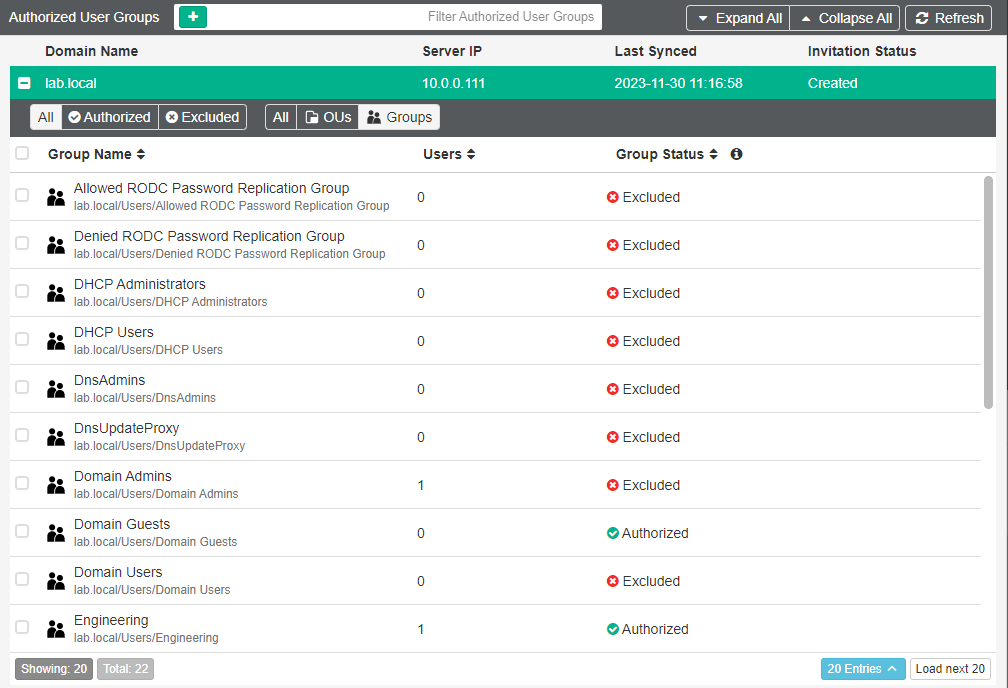Click the Collapse All button
Viewport: 1008px width, 688px height.
pyautogui.click(x=845, y=17)
